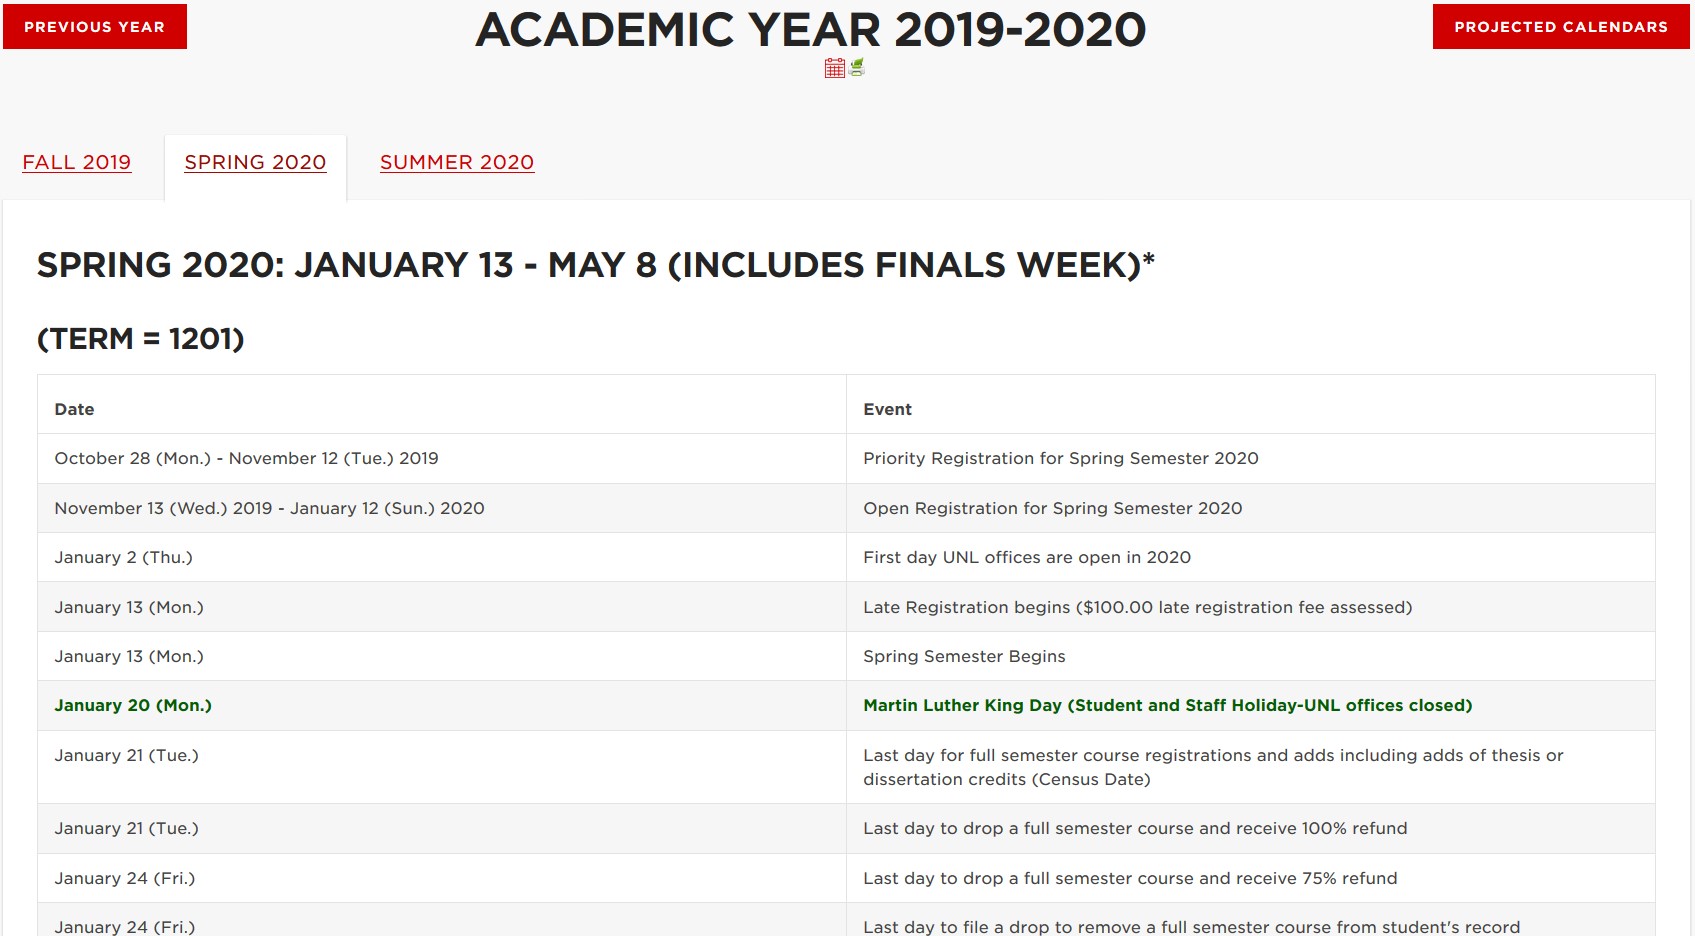Image resolution: width=1695 pixels, height=936 pixels.
Task: Click the Academic Year 2019-2020 heading
Action: point(810,30)
